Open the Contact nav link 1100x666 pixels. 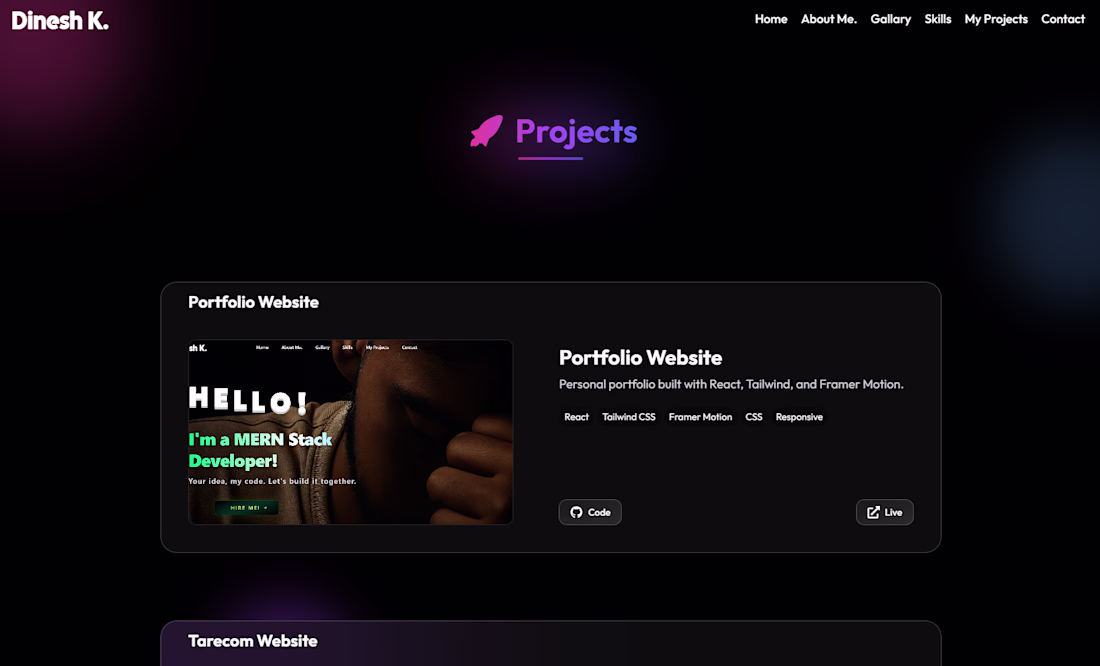(1063, 19)
